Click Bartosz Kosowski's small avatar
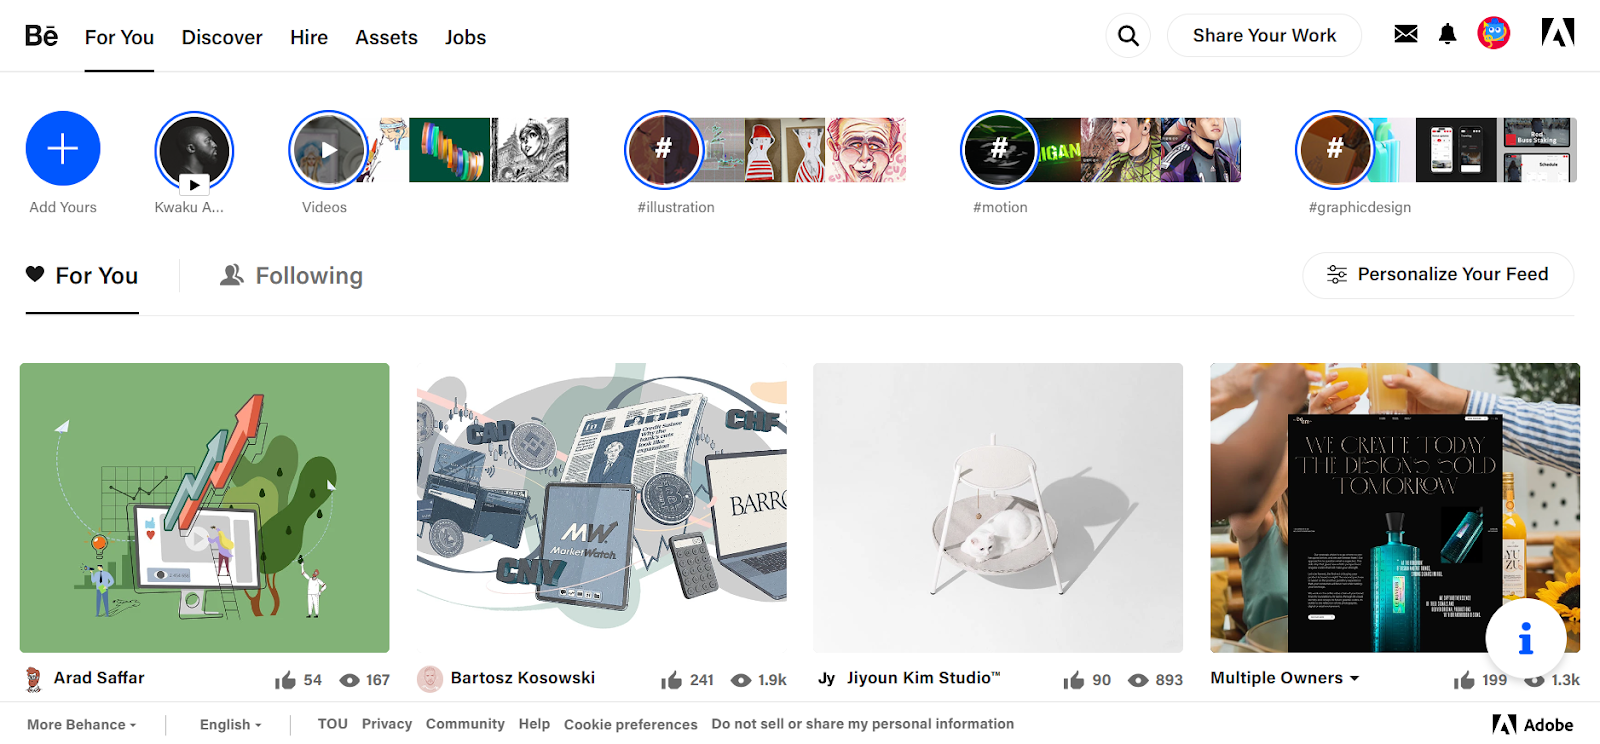This screenshot has width=1600, height=744. pos(430,679)
